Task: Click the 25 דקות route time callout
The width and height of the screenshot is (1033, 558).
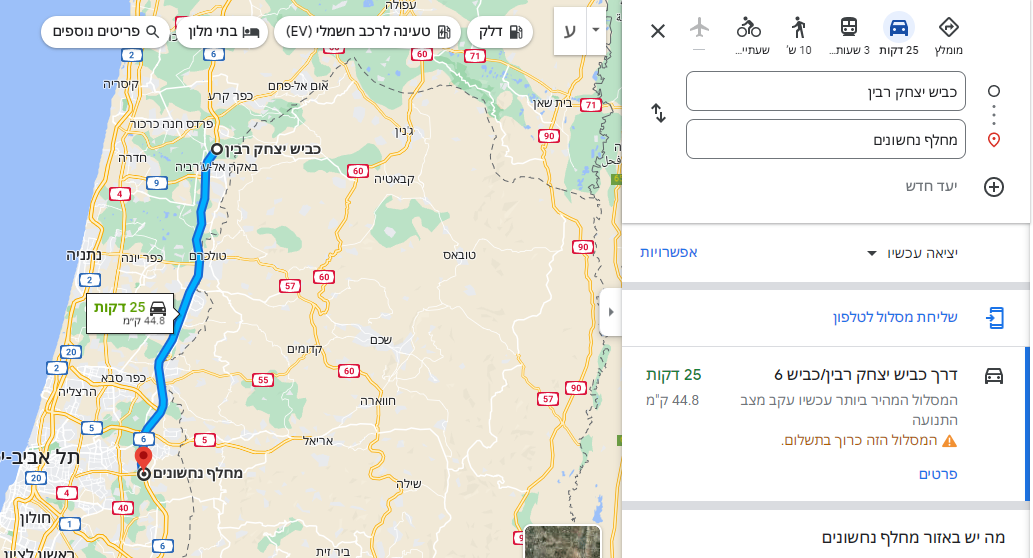Action: tap(130, 313)
